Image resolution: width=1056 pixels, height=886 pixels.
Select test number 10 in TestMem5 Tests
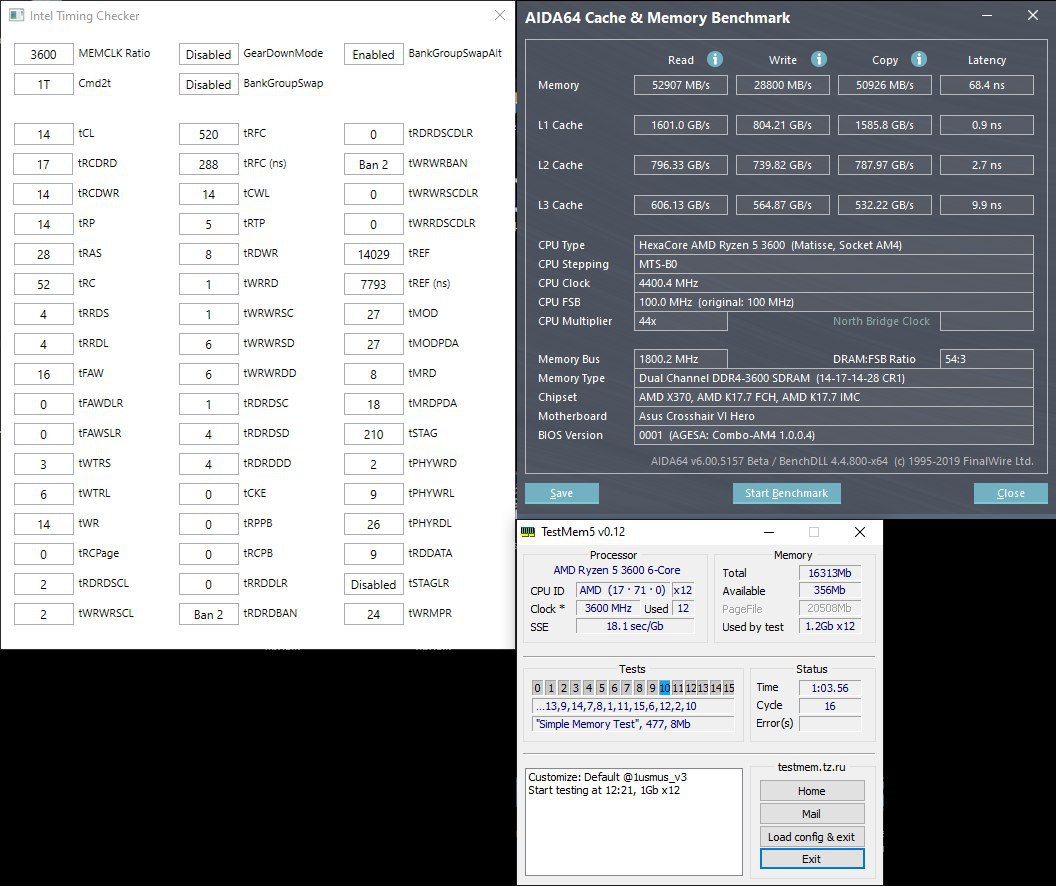[665, 687]
